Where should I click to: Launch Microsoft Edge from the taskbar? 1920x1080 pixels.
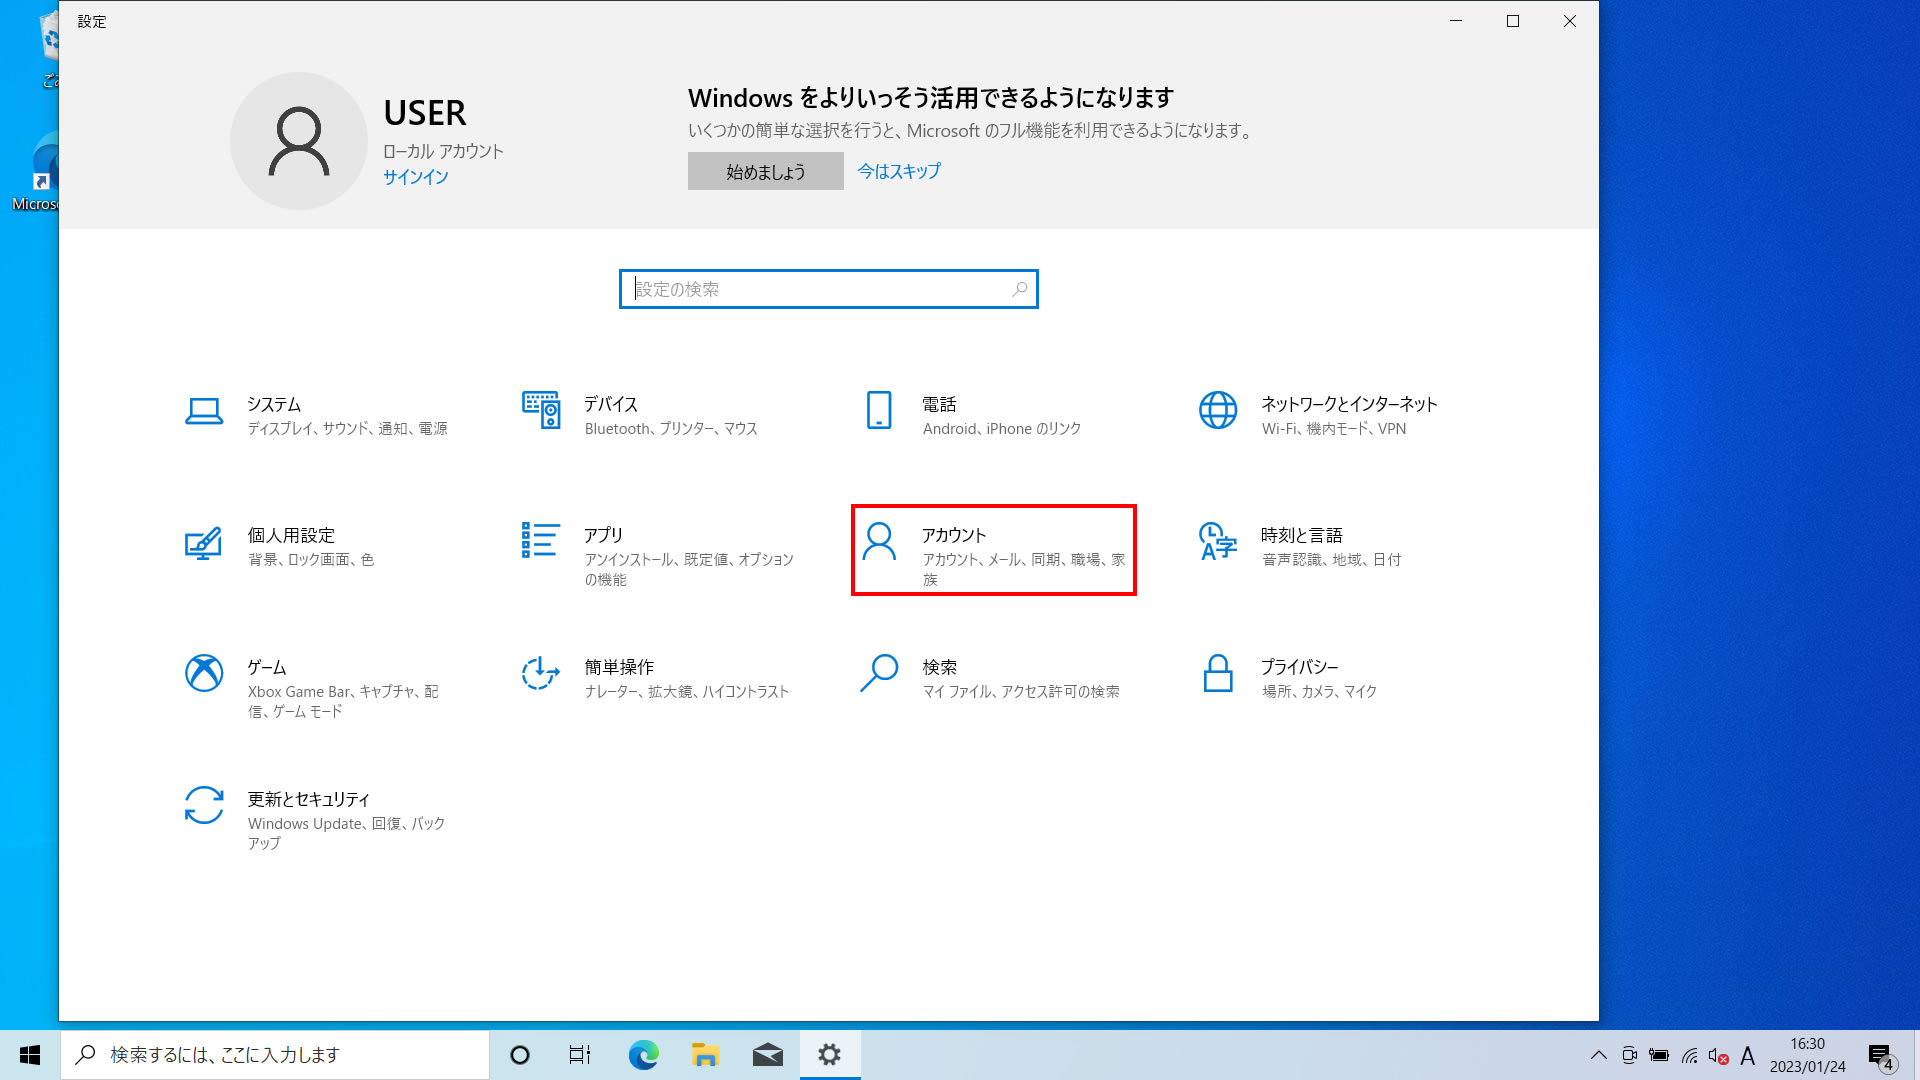[643, 1055]
